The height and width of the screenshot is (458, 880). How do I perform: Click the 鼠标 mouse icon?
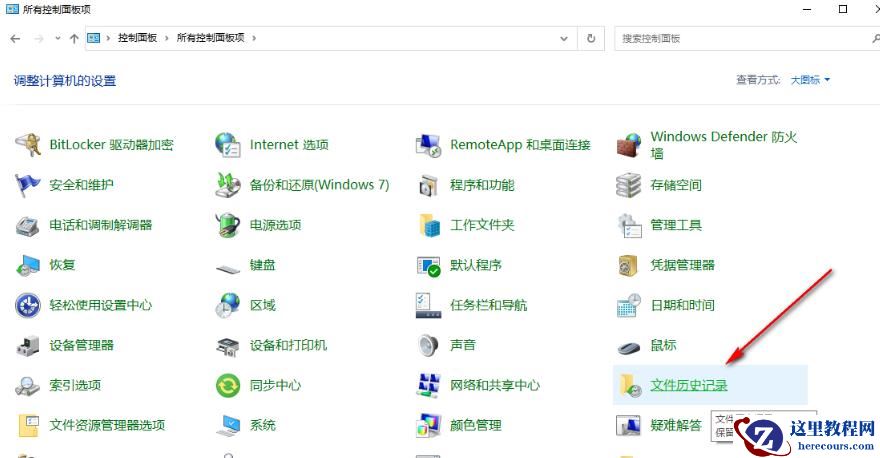[629, 348]
